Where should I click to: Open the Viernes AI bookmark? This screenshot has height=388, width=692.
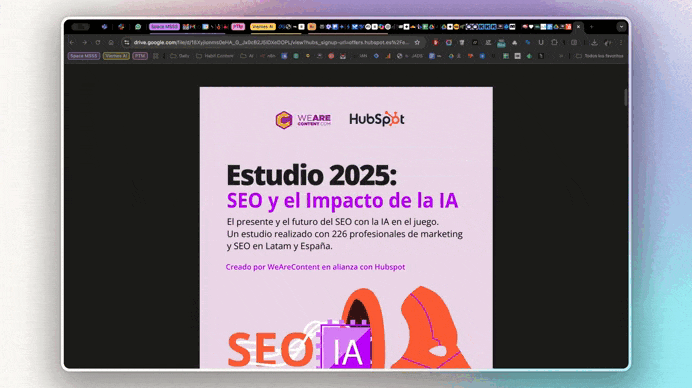(x=116, y=56)
